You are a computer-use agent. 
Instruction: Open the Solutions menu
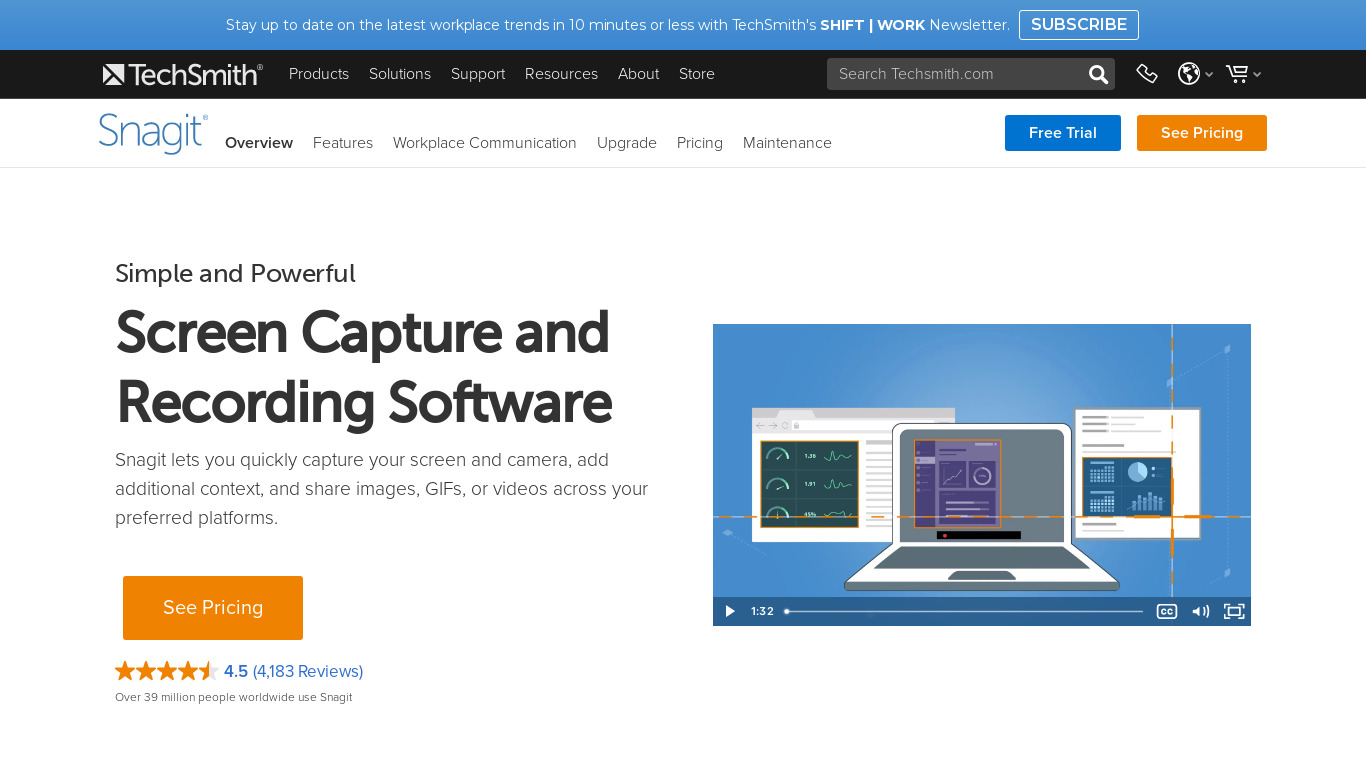pyautogui.click(x=400, y=74)
